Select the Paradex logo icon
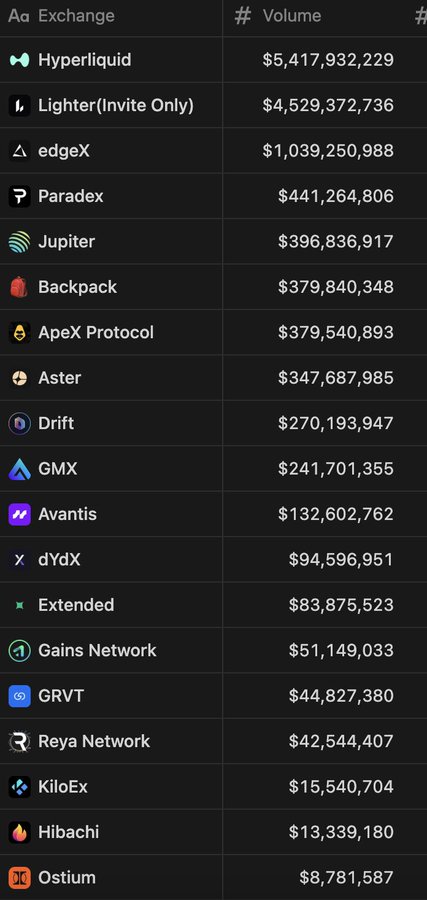Viewport: 427px width, 900px height. pos(20,196)
